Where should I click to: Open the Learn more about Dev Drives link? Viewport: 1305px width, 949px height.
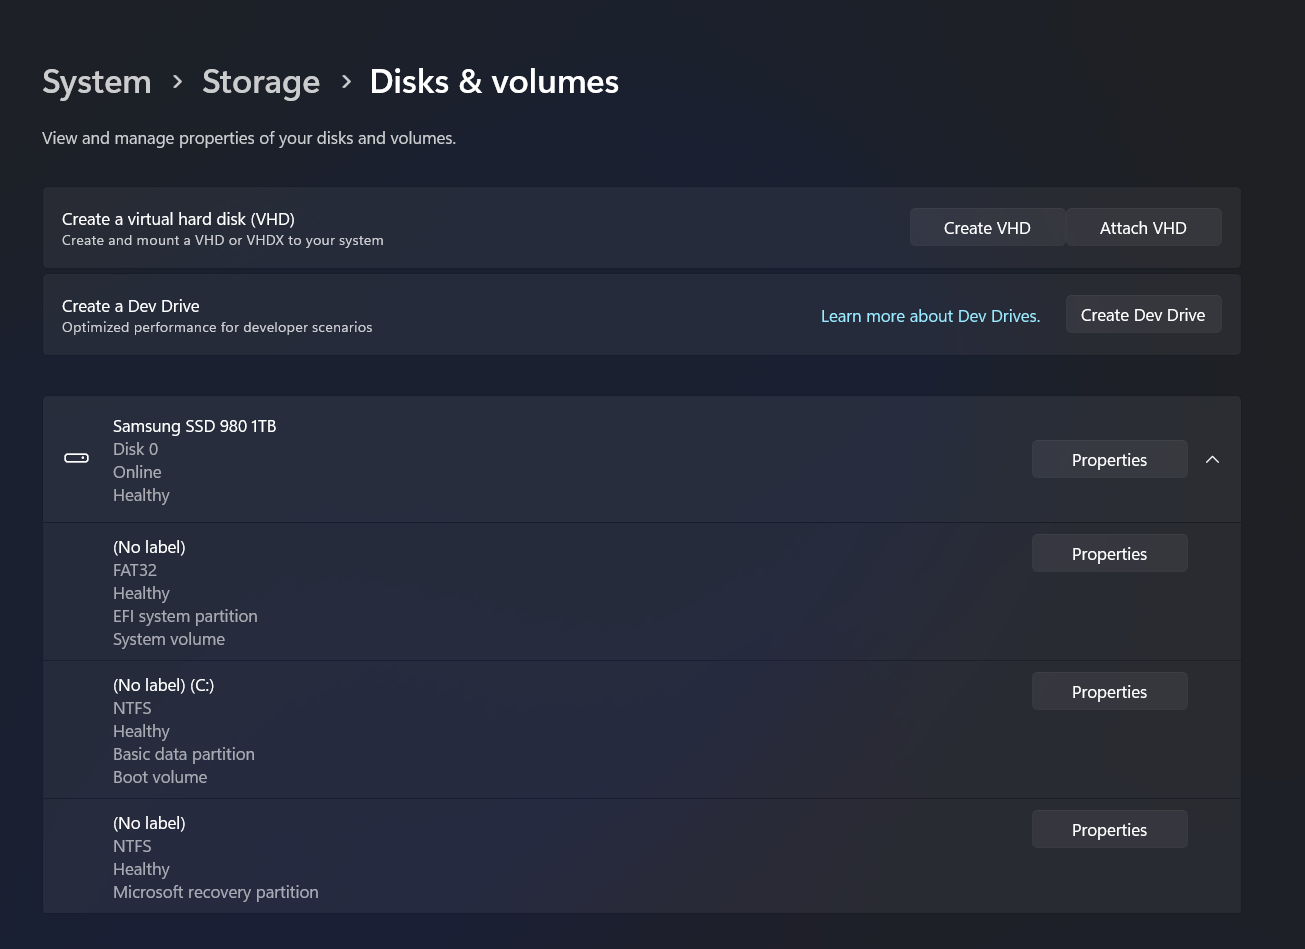(x=930, y=315)
